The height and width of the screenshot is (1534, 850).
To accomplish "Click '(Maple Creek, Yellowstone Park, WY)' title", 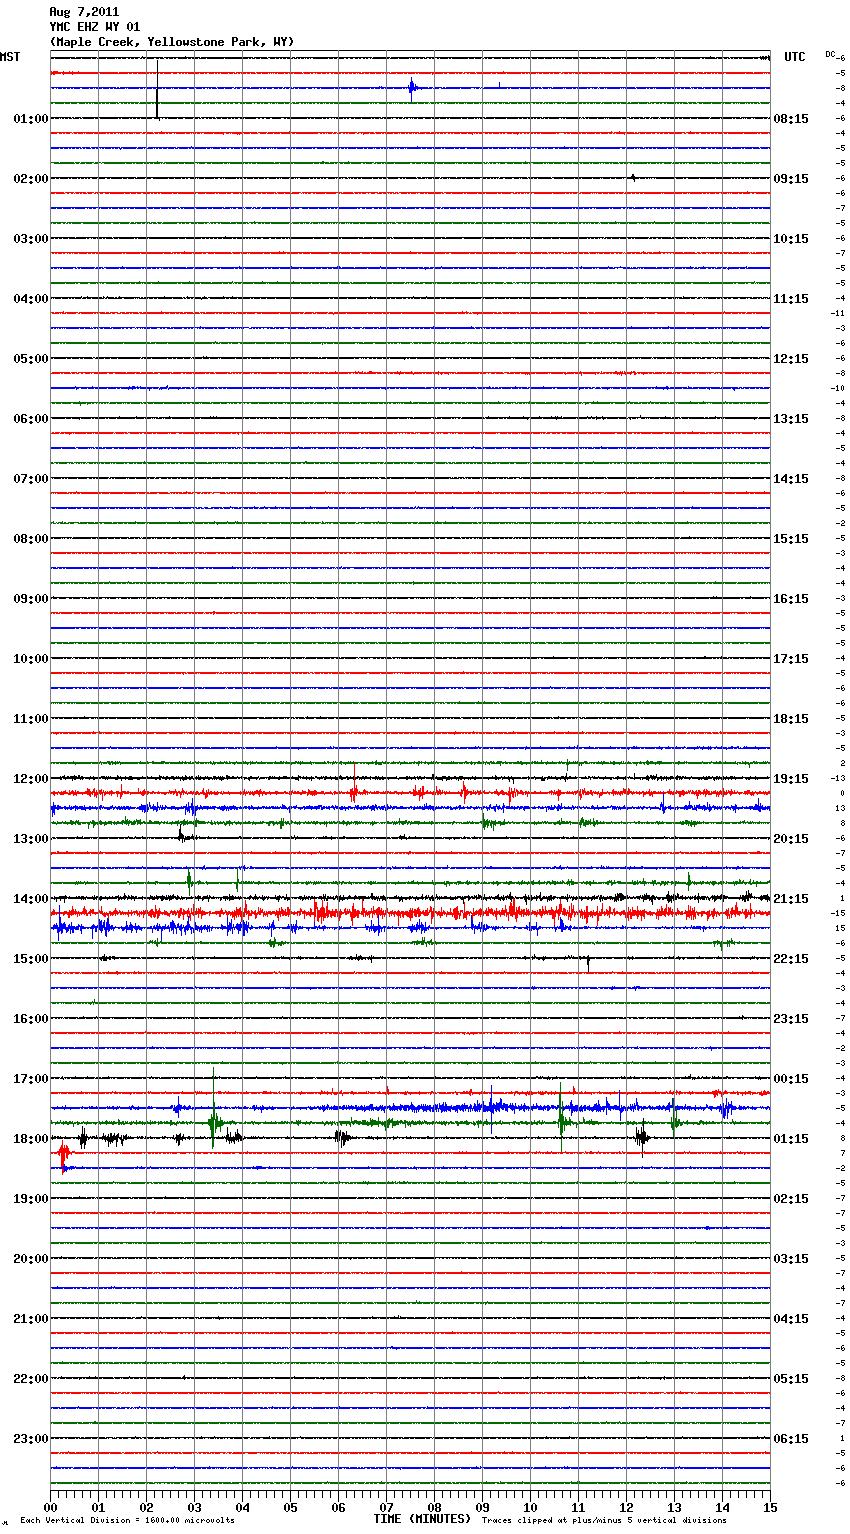I will (x=172, y=42).
